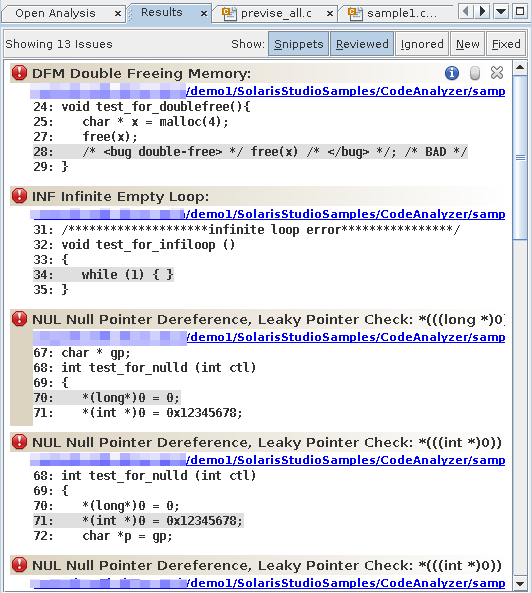
Task: Toggle the New issues filter
Action: [x=467, y=44]
